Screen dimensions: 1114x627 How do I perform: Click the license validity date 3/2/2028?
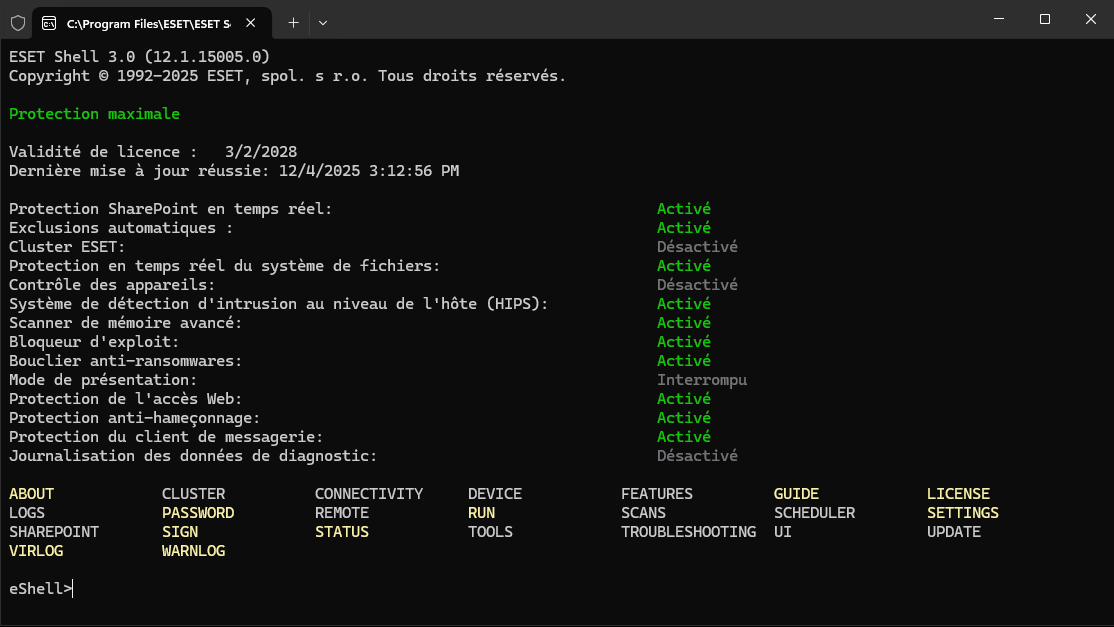click(261, 152)
